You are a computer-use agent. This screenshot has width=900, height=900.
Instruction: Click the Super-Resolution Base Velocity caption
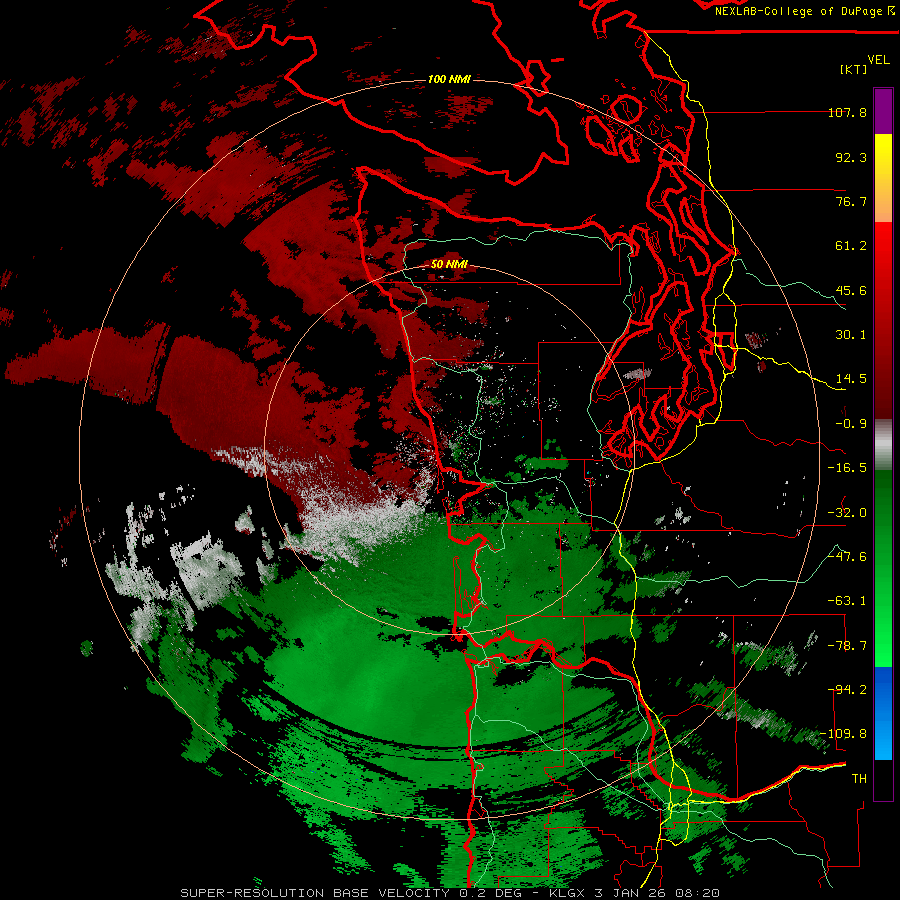tap(450, 893)
